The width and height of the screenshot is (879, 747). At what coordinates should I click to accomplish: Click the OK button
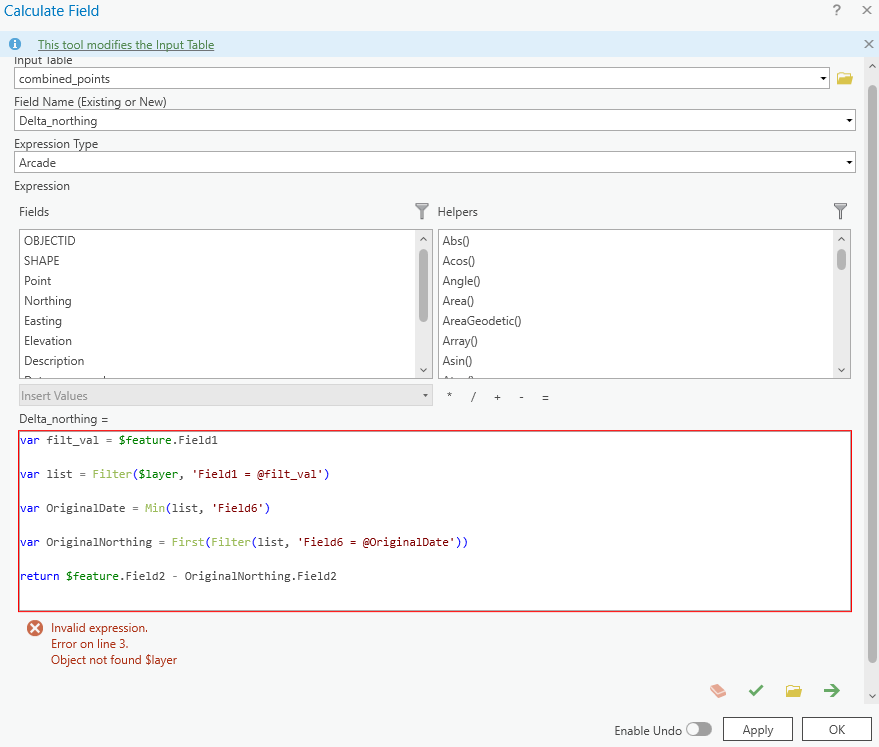pos(836,730)
